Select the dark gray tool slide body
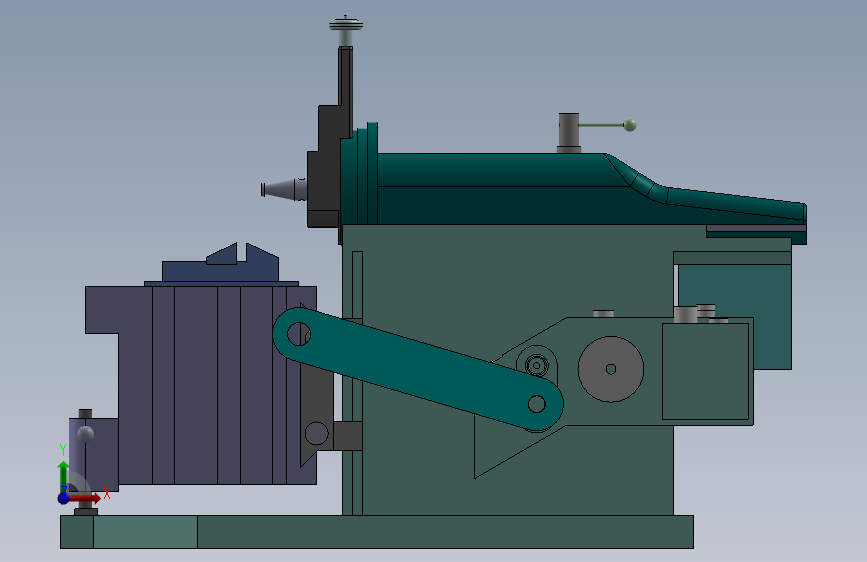Viewport: 867px width, 562px height. [x=328, y=166]
